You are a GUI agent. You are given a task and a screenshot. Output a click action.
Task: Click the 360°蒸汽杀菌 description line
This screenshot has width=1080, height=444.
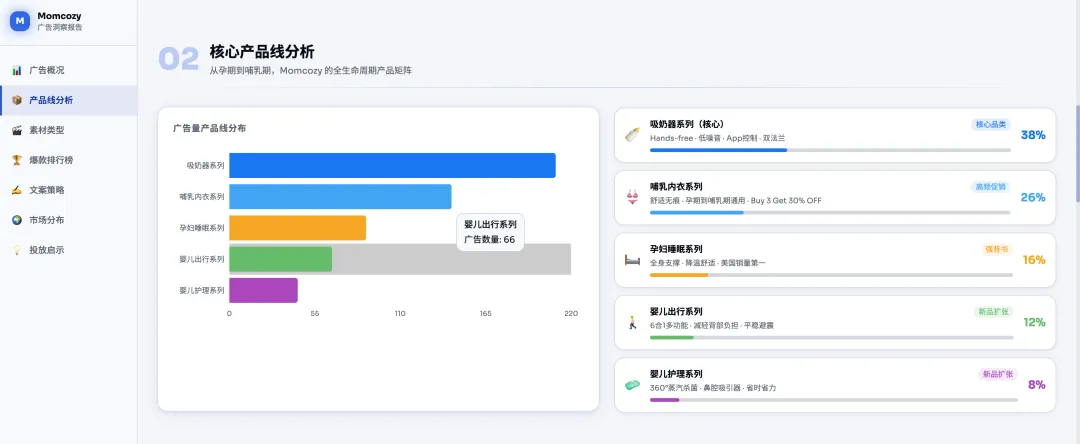click(x=713, y=388)
